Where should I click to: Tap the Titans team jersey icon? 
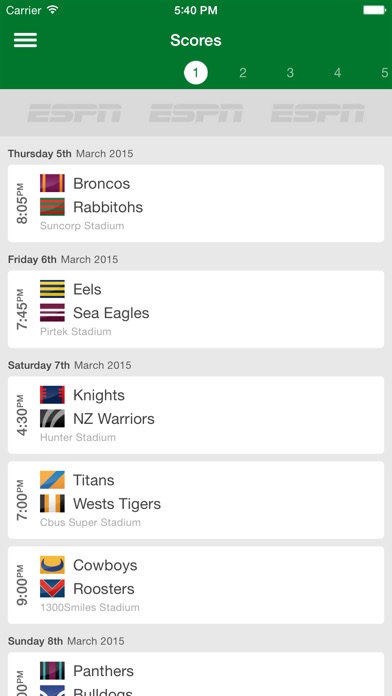tap(52, 480)
